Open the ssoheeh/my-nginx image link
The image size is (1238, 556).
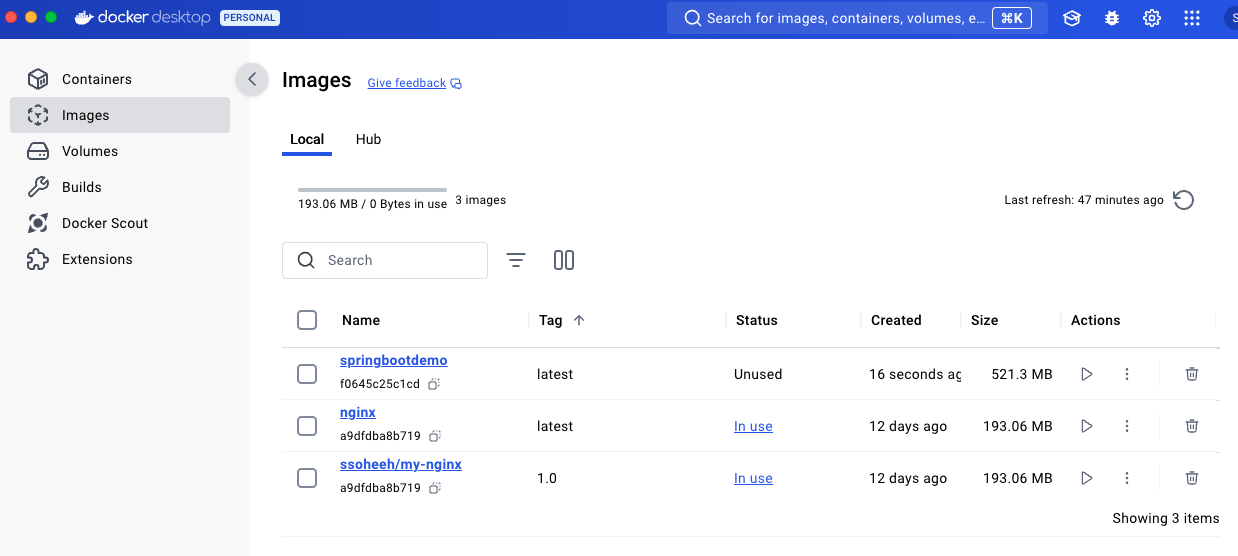pos(401,464)
